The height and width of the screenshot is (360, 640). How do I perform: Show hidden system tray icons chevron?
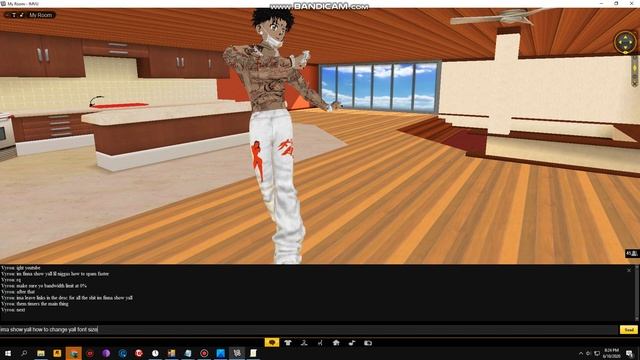coord(581,353)
